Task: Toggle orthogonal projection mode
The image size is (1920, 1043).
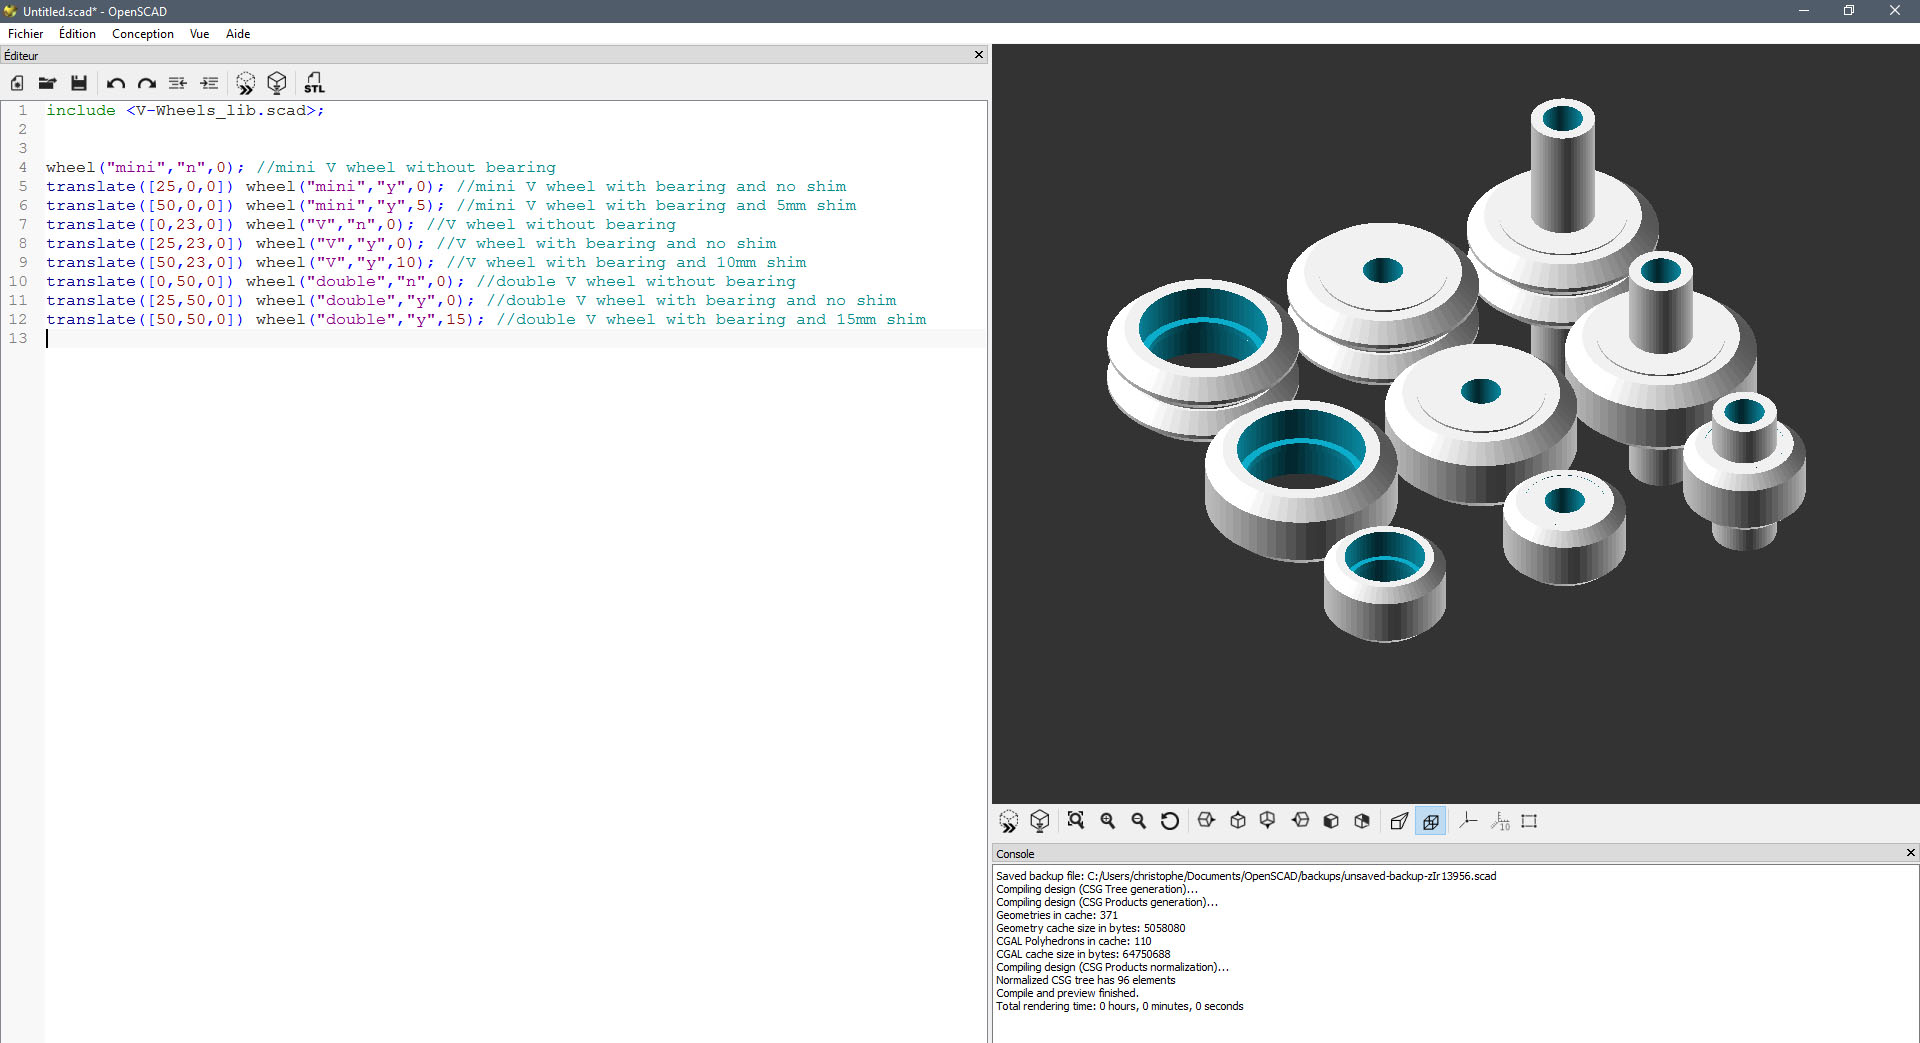Action: (x=1430, y=821)
